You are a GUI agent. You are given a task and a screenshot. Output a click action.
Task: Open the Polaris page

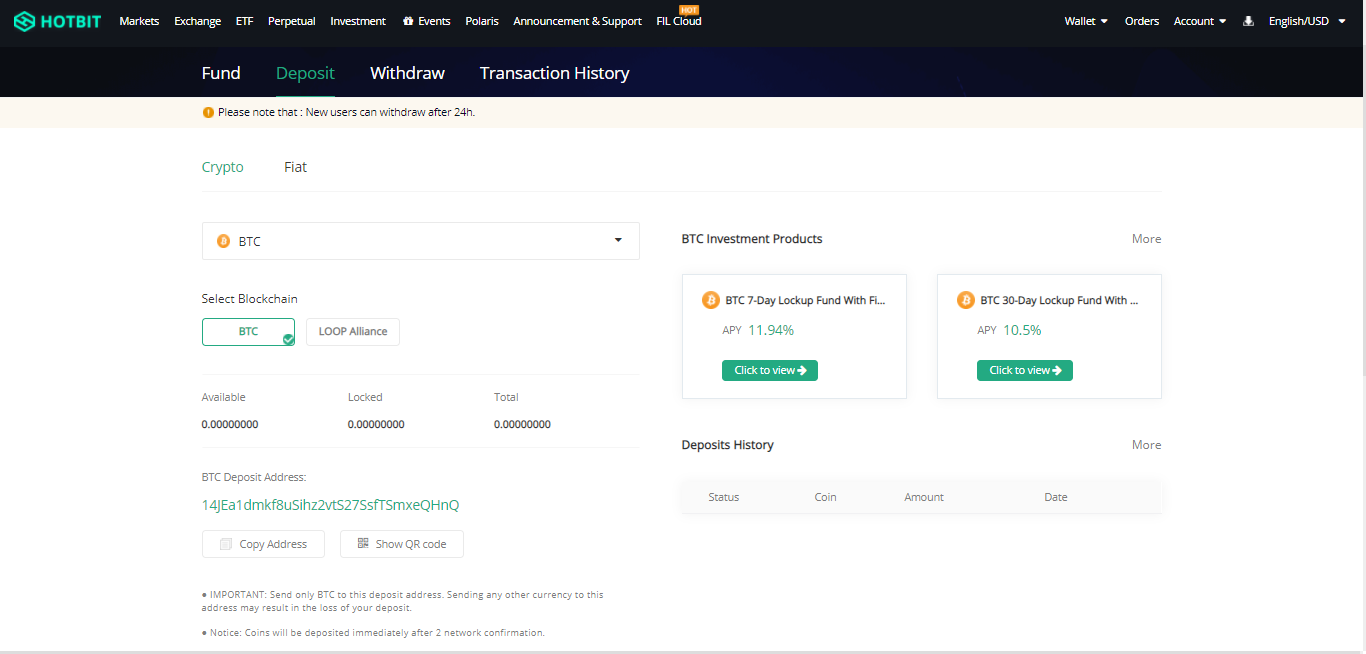click(482, 21)
